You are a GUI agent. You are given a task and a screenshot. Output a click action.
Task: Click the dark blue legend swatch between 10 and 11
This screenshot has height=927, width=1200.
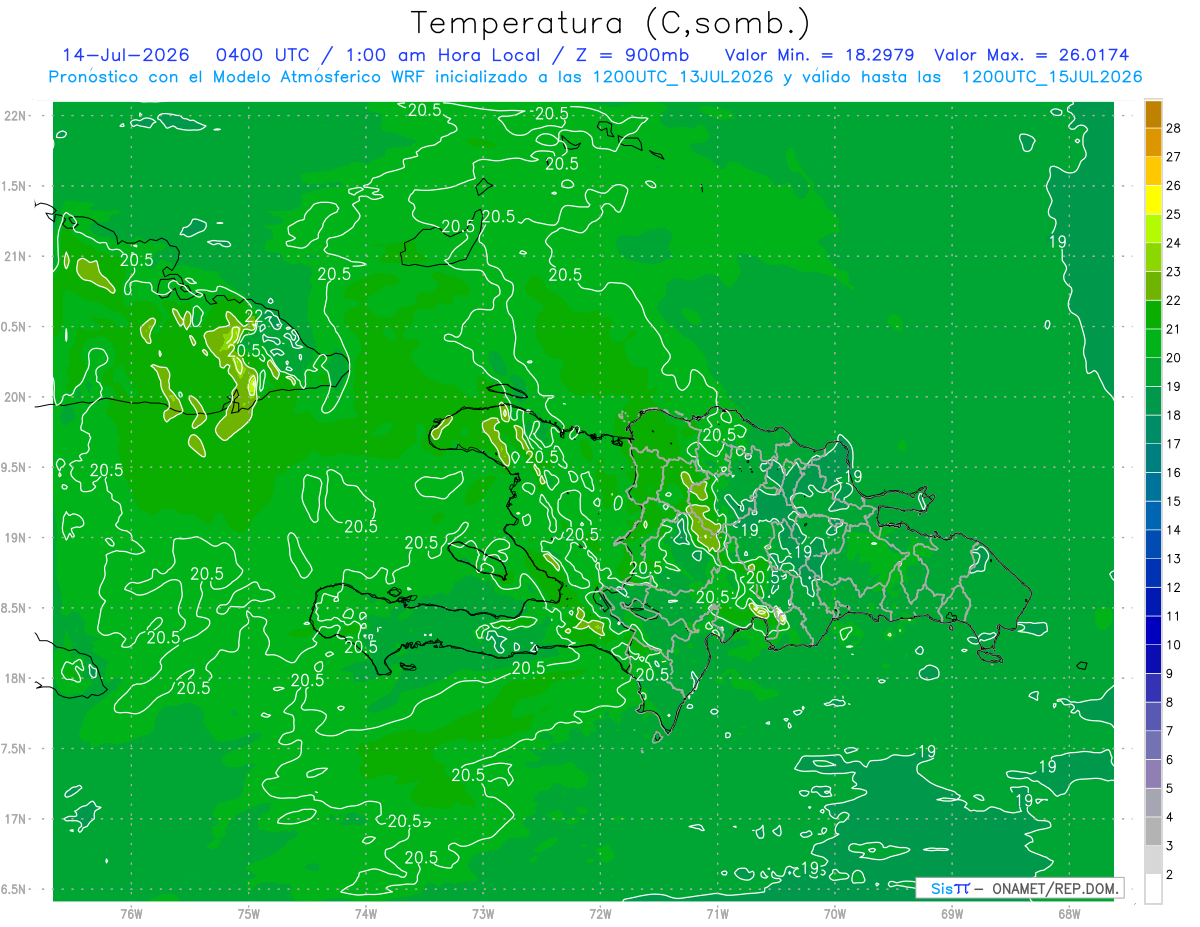pyautogui.click(x=1153, y=630)
